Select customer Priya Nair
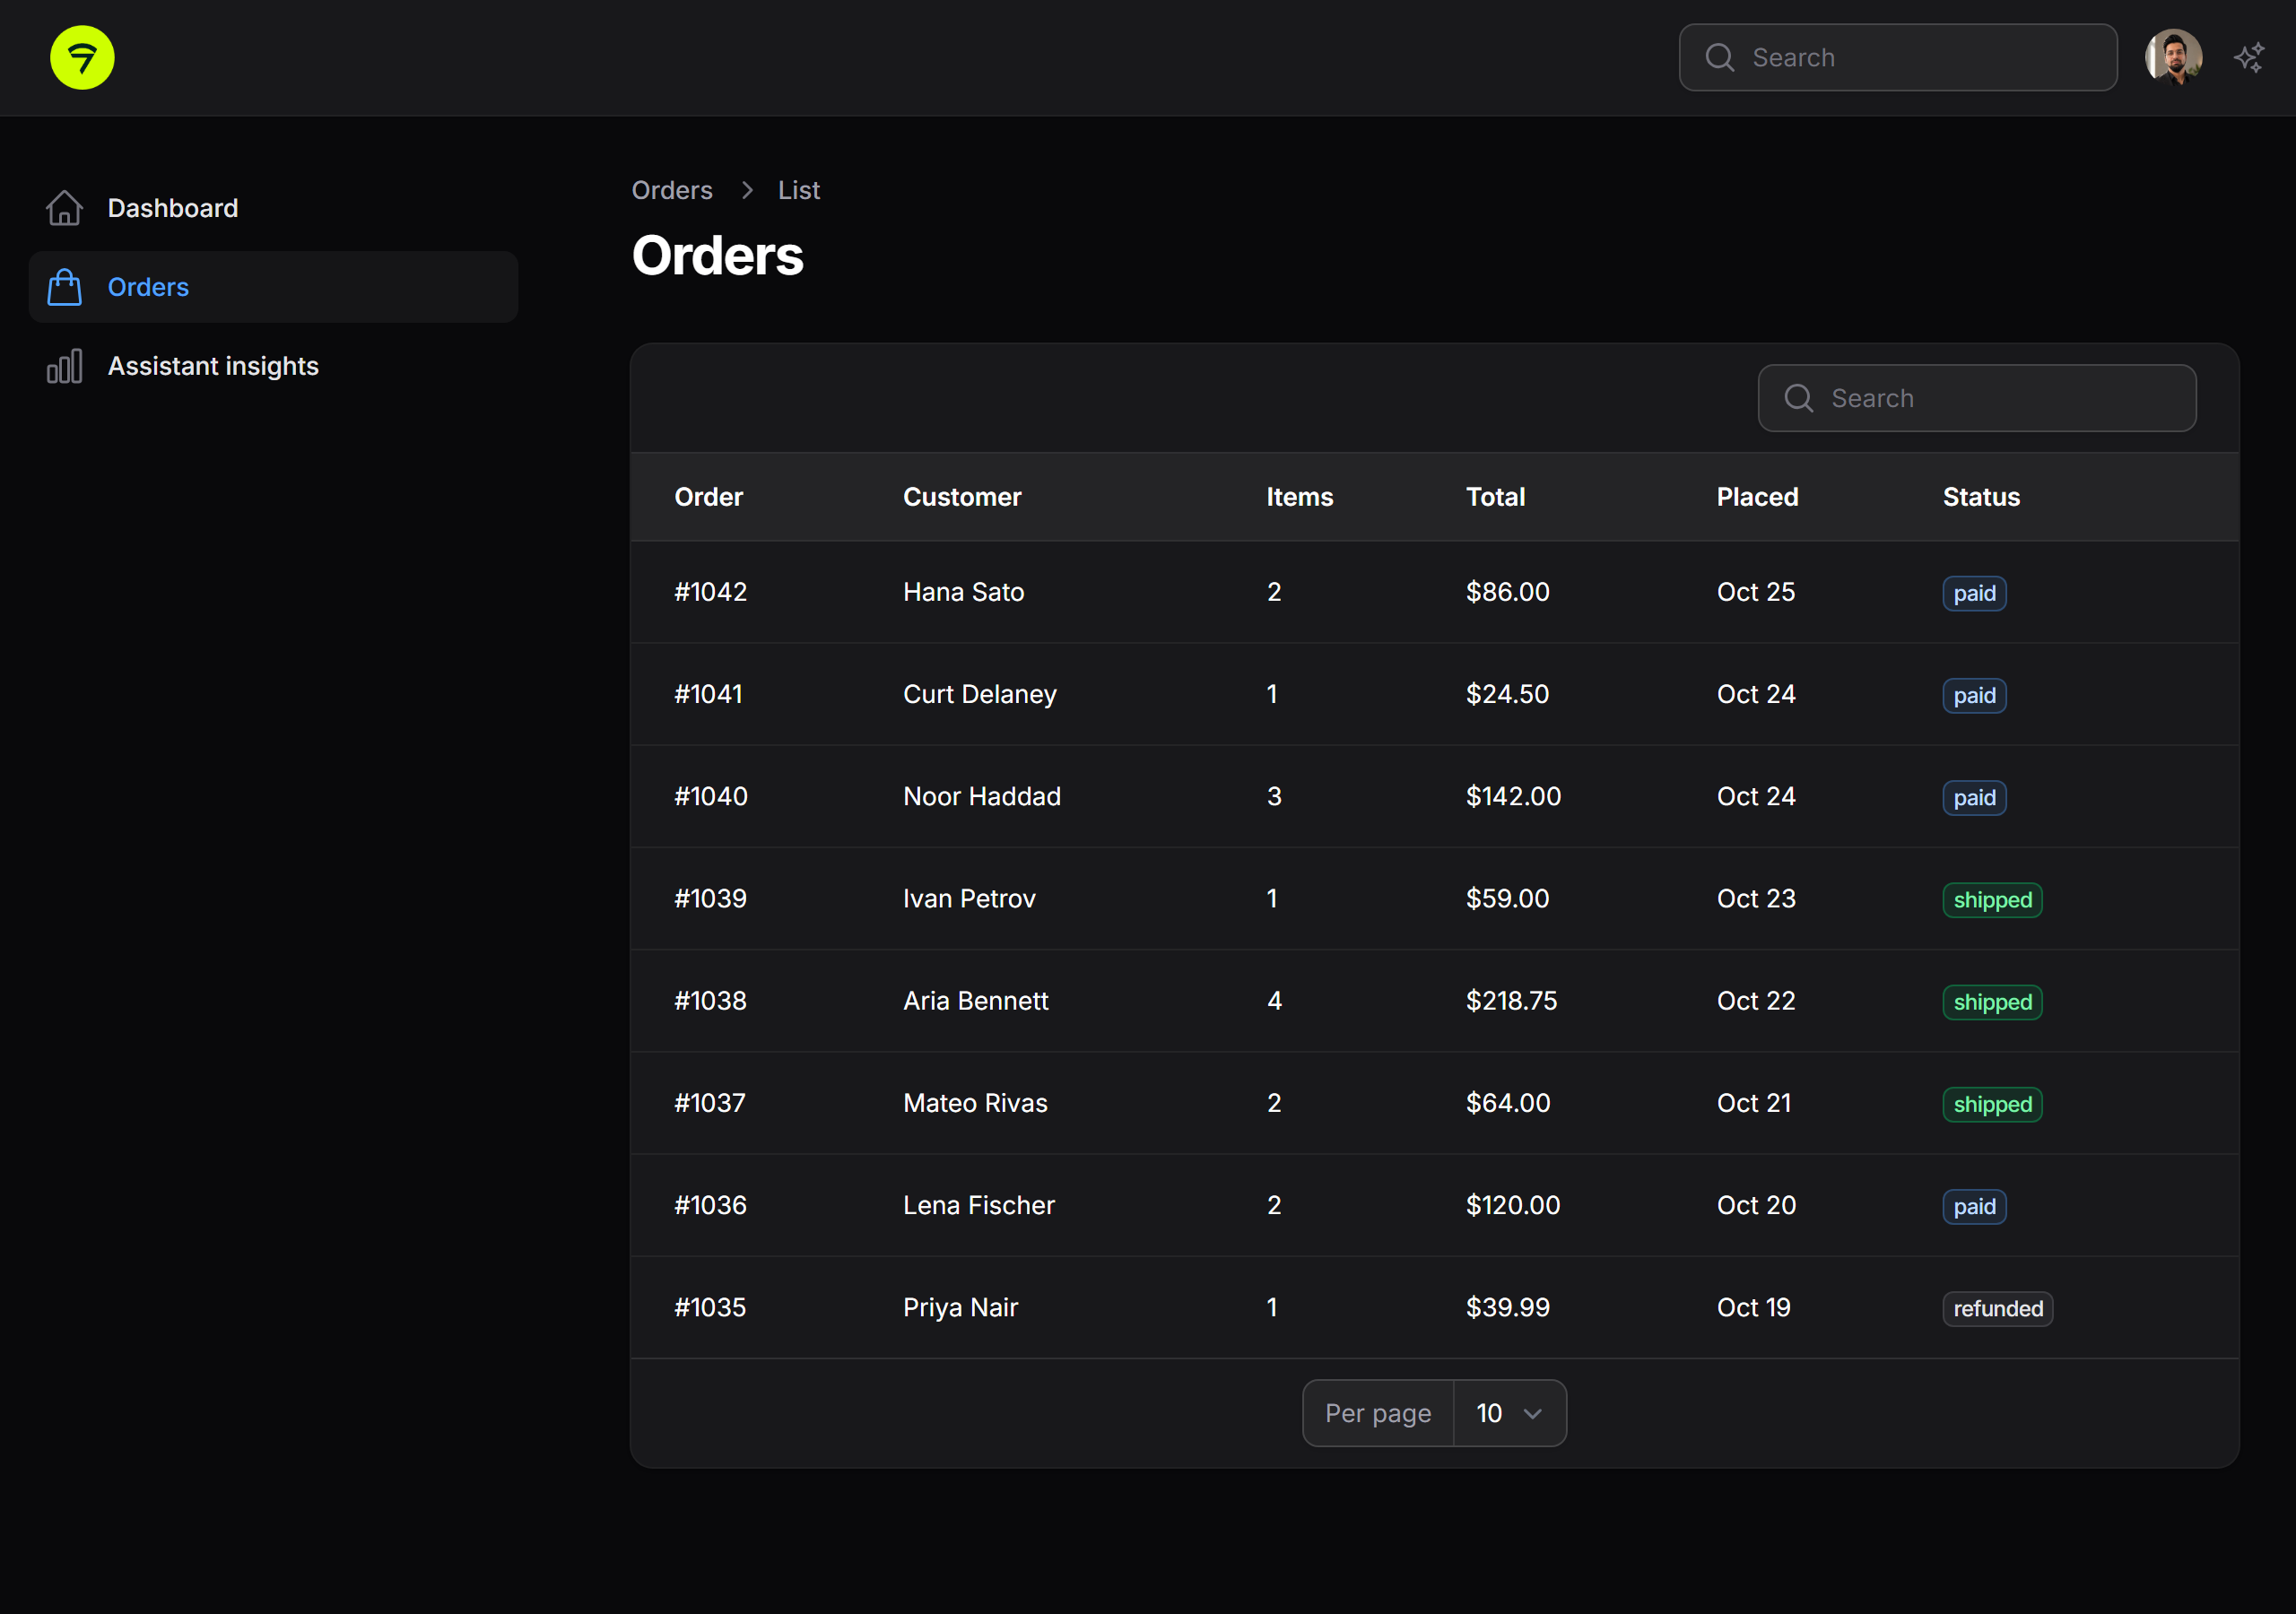 coord(960,1307)
